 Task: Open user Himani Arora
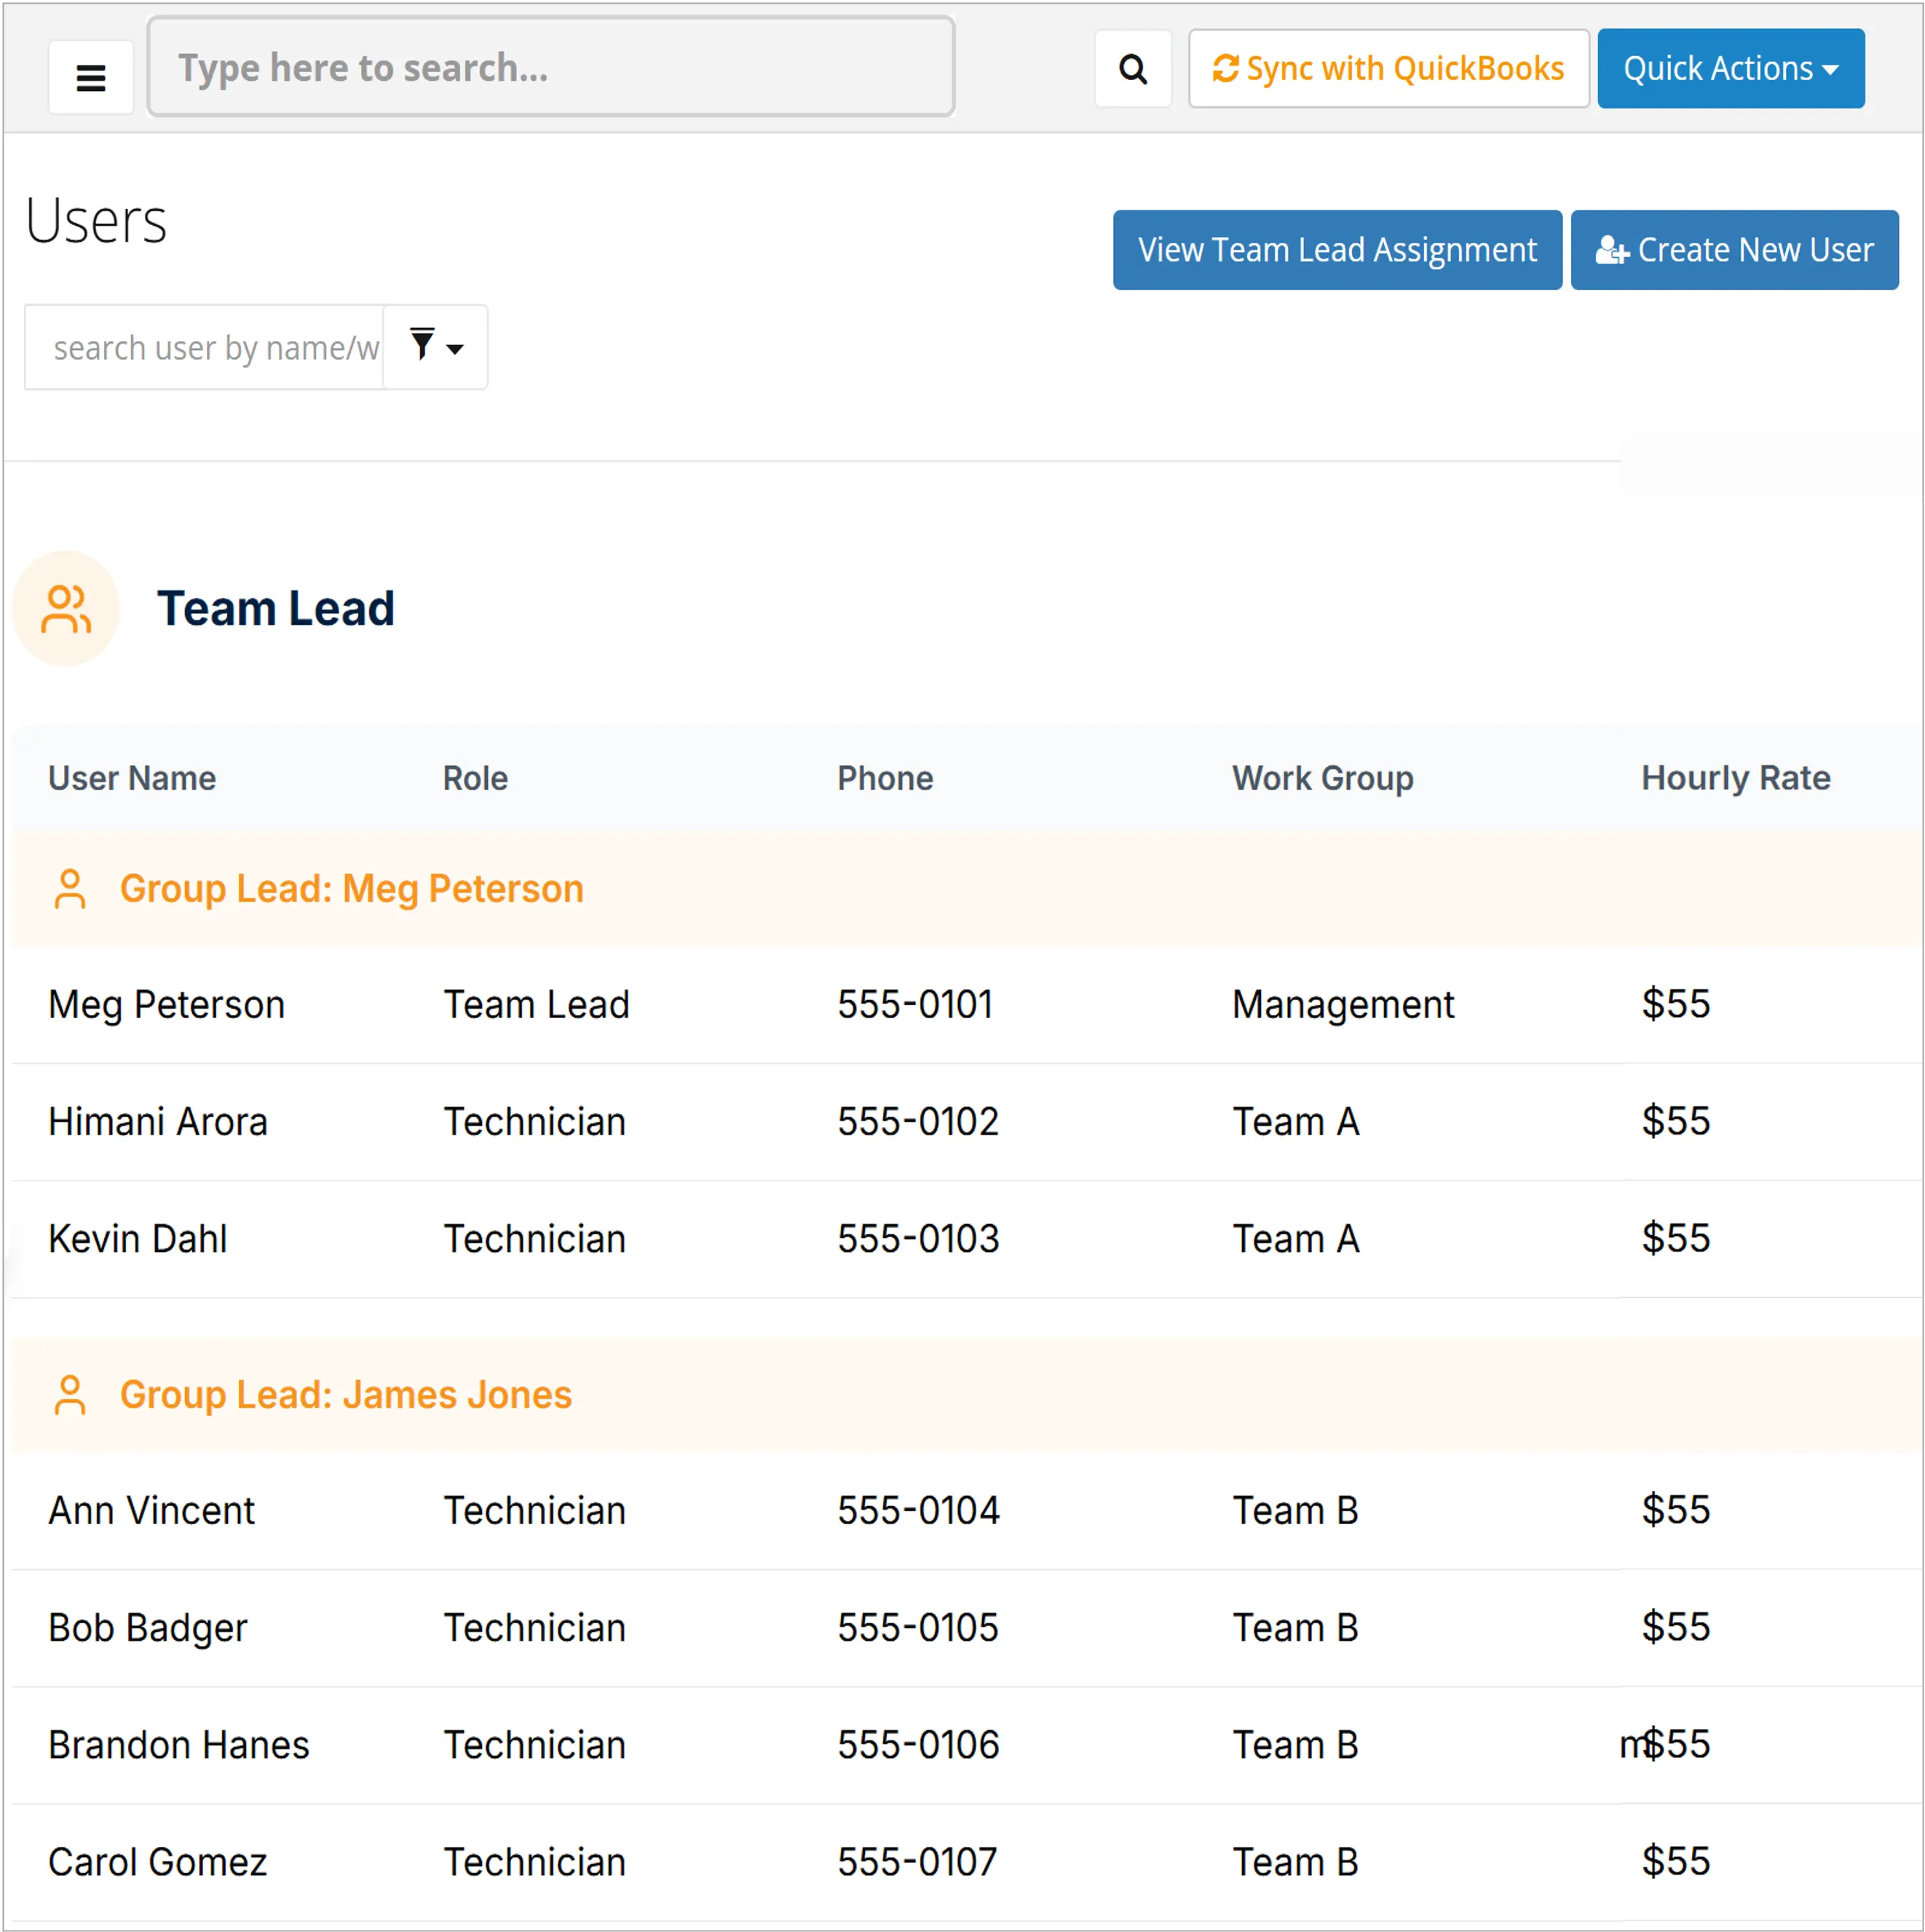pos(158,1121)
